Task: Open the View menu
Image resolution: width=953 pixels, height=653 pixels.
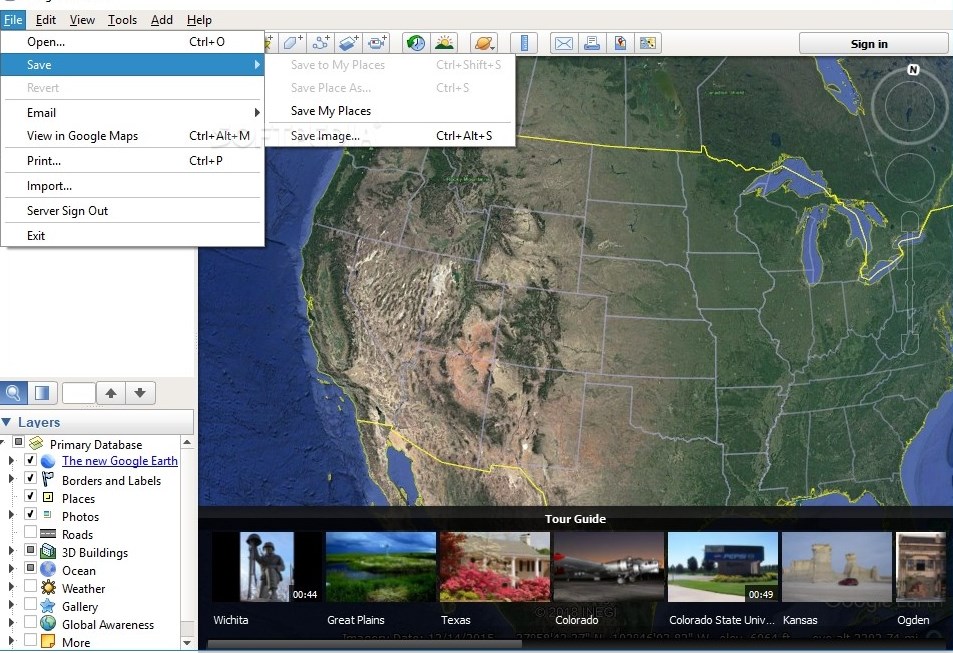Action: coord(82,20)
